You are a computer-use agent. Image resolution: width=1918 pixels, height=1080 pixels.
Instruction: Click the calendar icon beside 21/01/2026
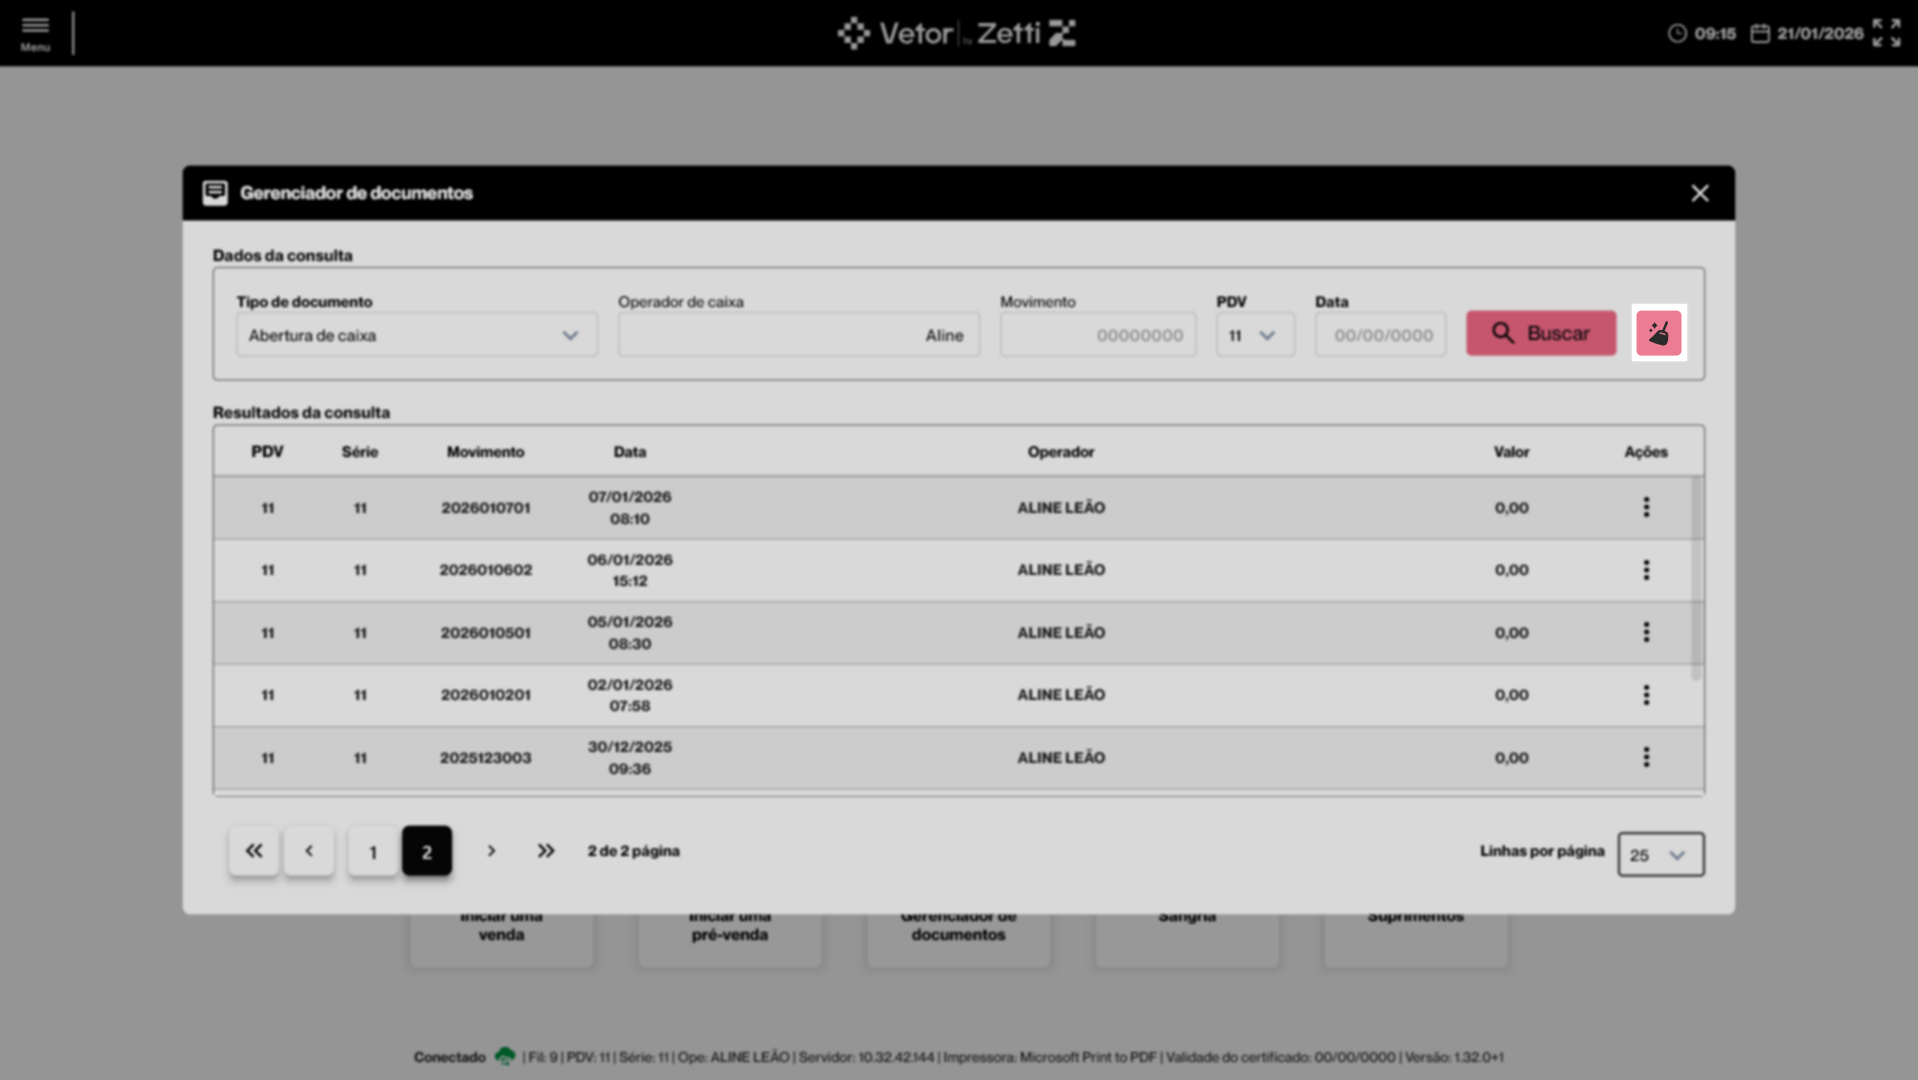1760,34
